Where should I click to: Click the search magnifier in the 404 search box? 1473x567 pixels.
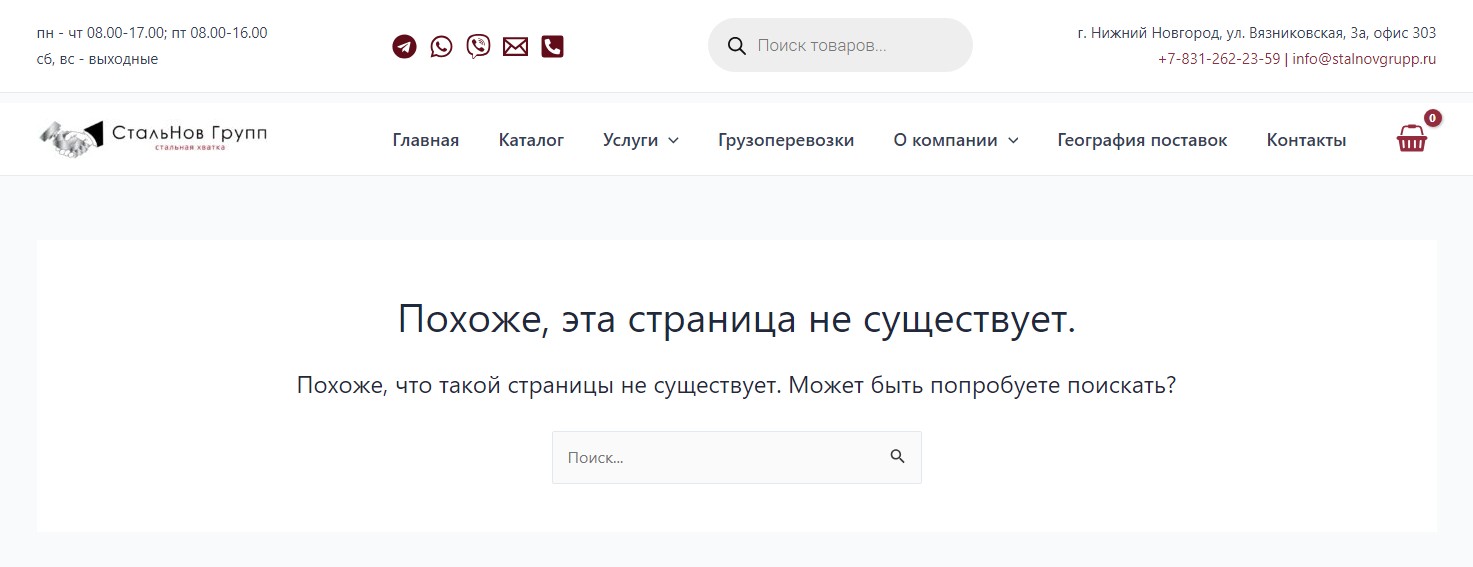coord(897,456)
